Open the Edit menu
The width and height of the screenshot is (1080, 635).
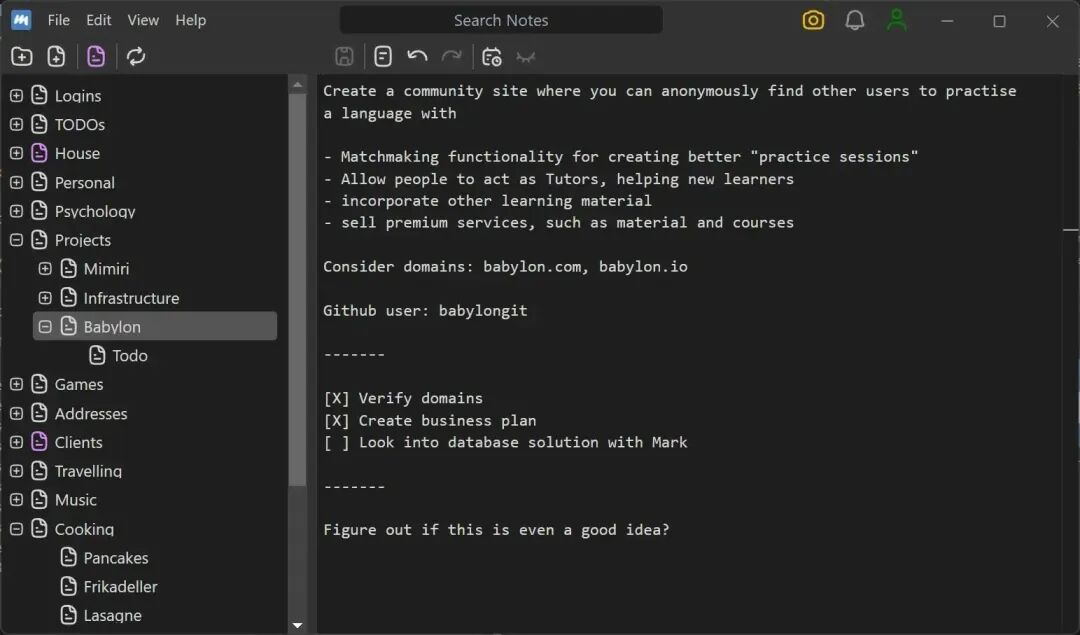point(98,20)
